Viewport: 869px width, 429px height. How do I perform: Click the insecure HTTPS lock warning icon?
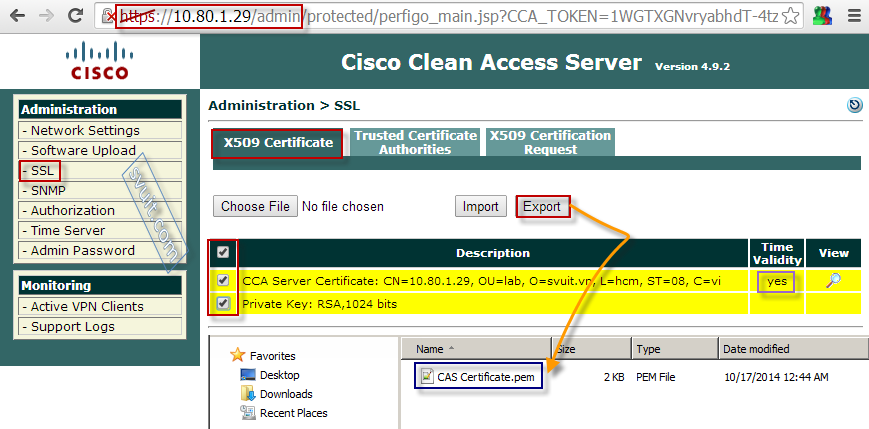(109, 17)
